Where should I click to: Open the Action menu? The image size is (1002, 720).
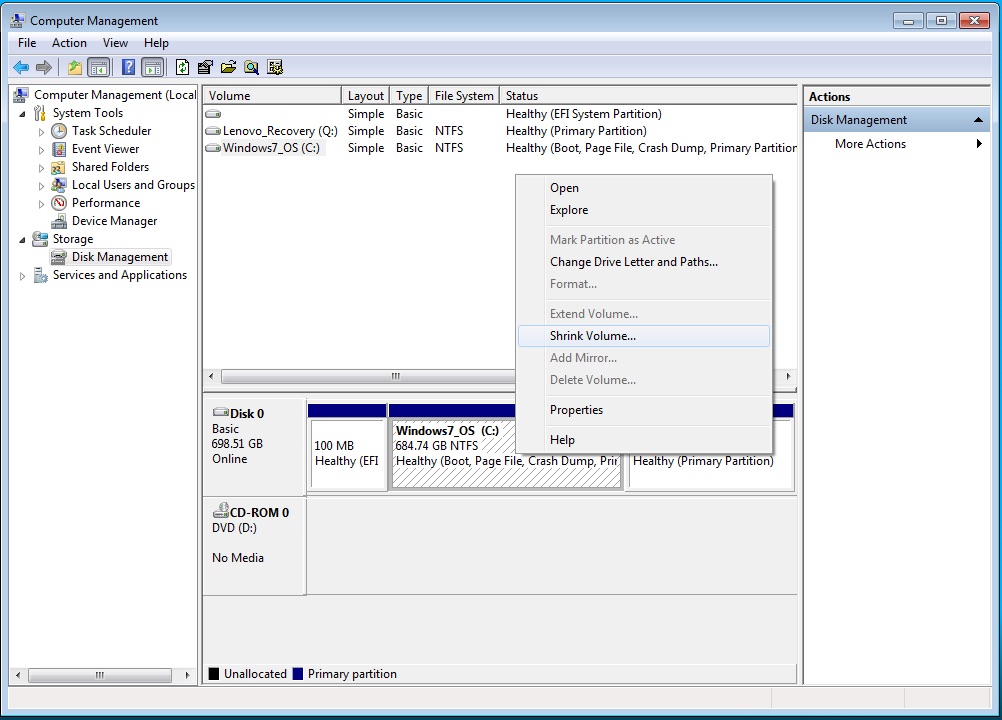pos(69,43)
